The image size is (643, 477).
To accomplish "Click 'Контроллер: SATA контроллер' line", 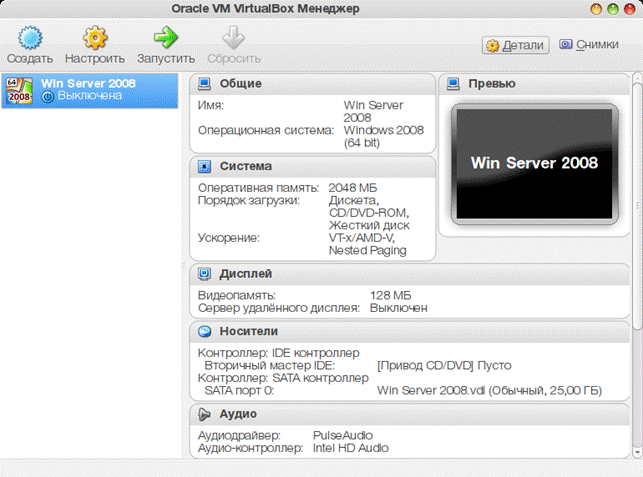I will 283,378.
